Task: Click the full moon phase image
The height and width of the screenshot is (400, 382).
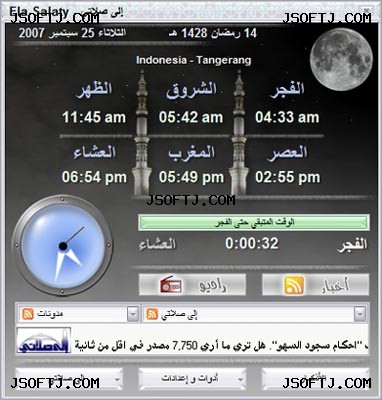Action: pyautogui.click(x=341, y=59)
